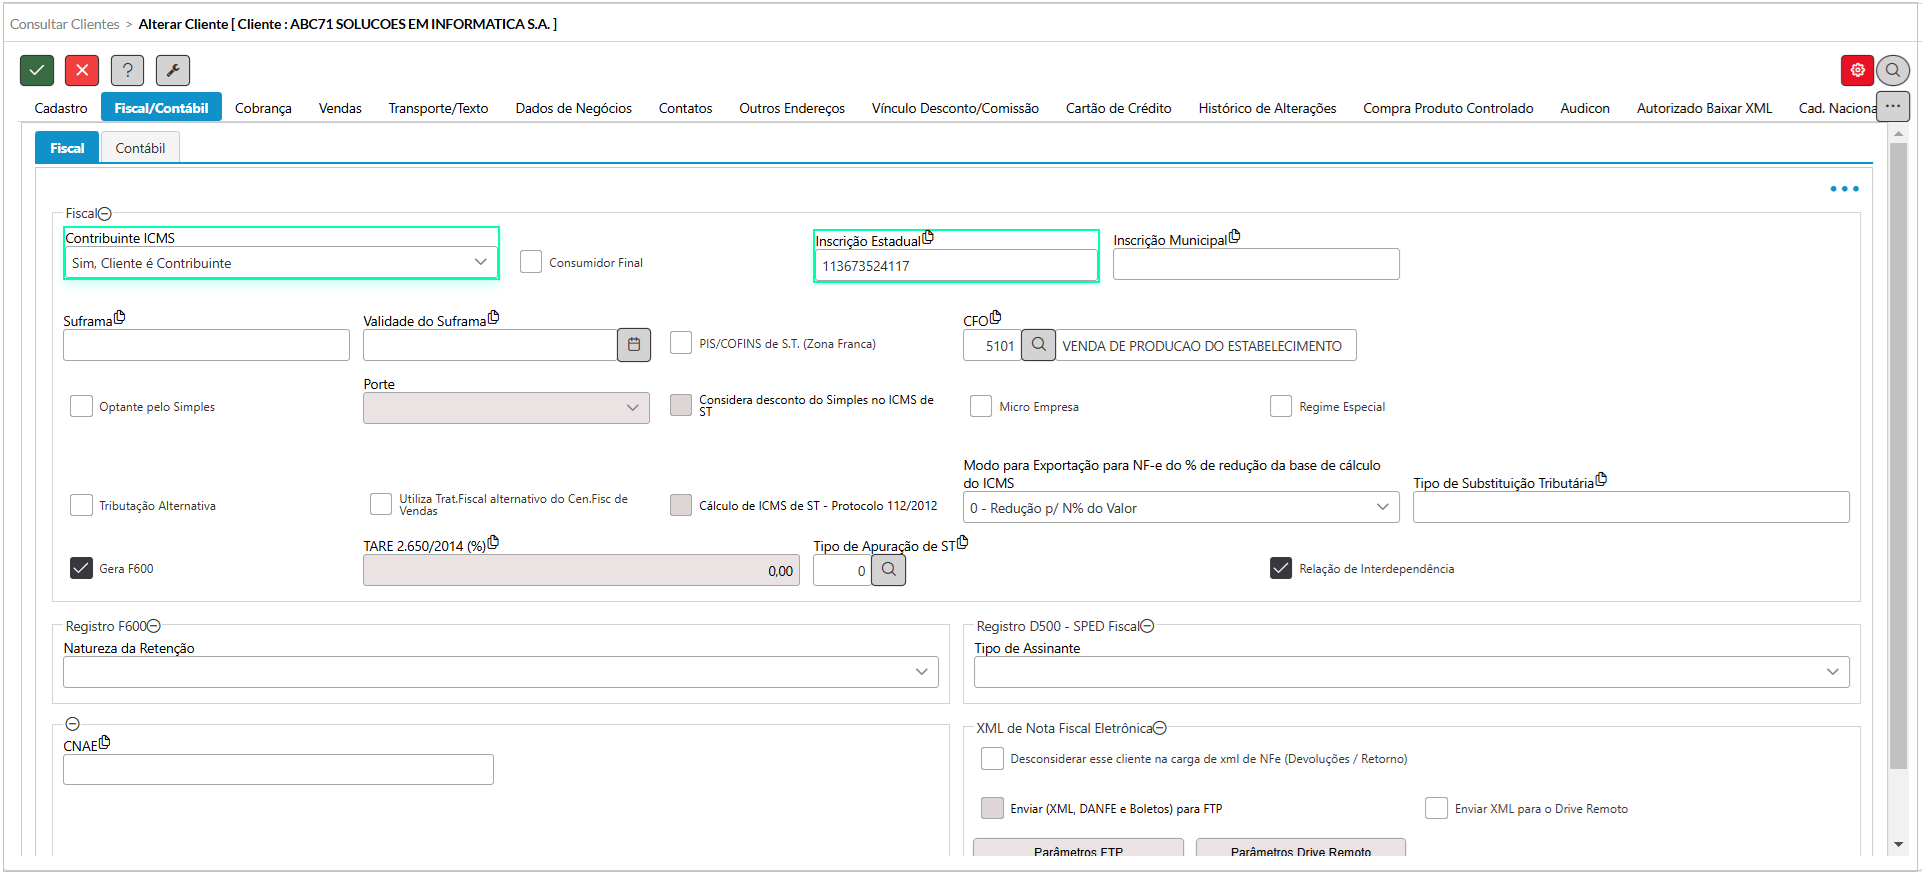Click the Tipo de Apuração de ST search icon
Viewport: 1922px width, 874px height.
[x=888, y=570]
